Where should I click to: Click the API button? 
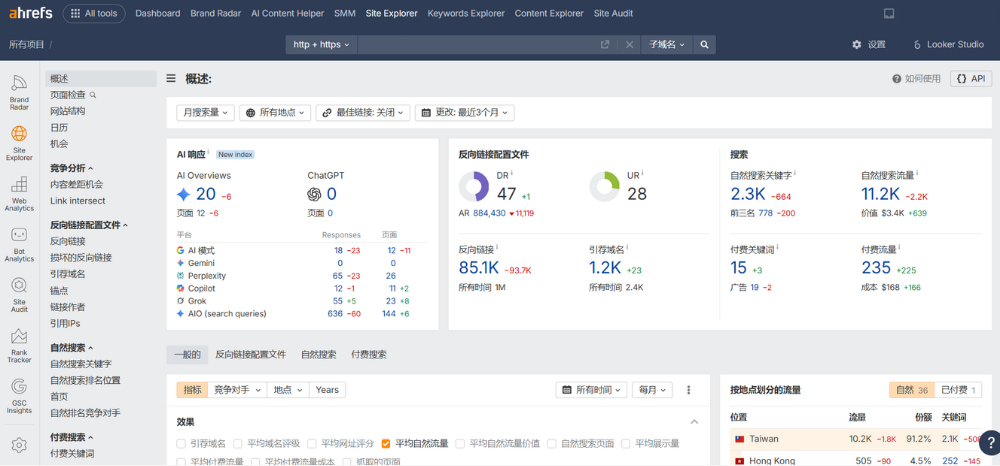point(971,78)
